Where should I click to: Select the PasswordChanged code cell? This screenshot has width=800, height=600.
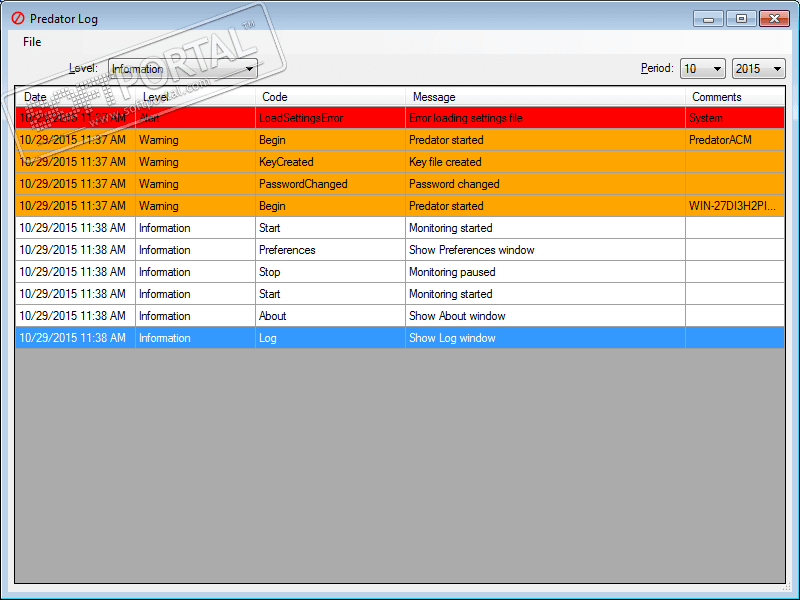pyautogui.click(x=330, y=184)
